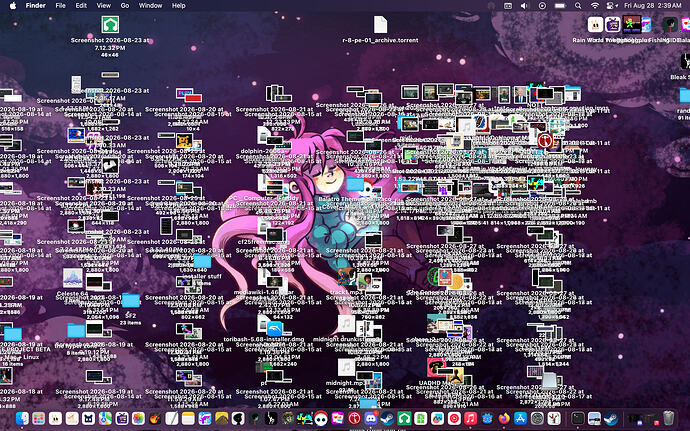This screenshot has width=690, height=431.
Task: Click the Now Playing icon in menu bar
Action: [542, 6]
